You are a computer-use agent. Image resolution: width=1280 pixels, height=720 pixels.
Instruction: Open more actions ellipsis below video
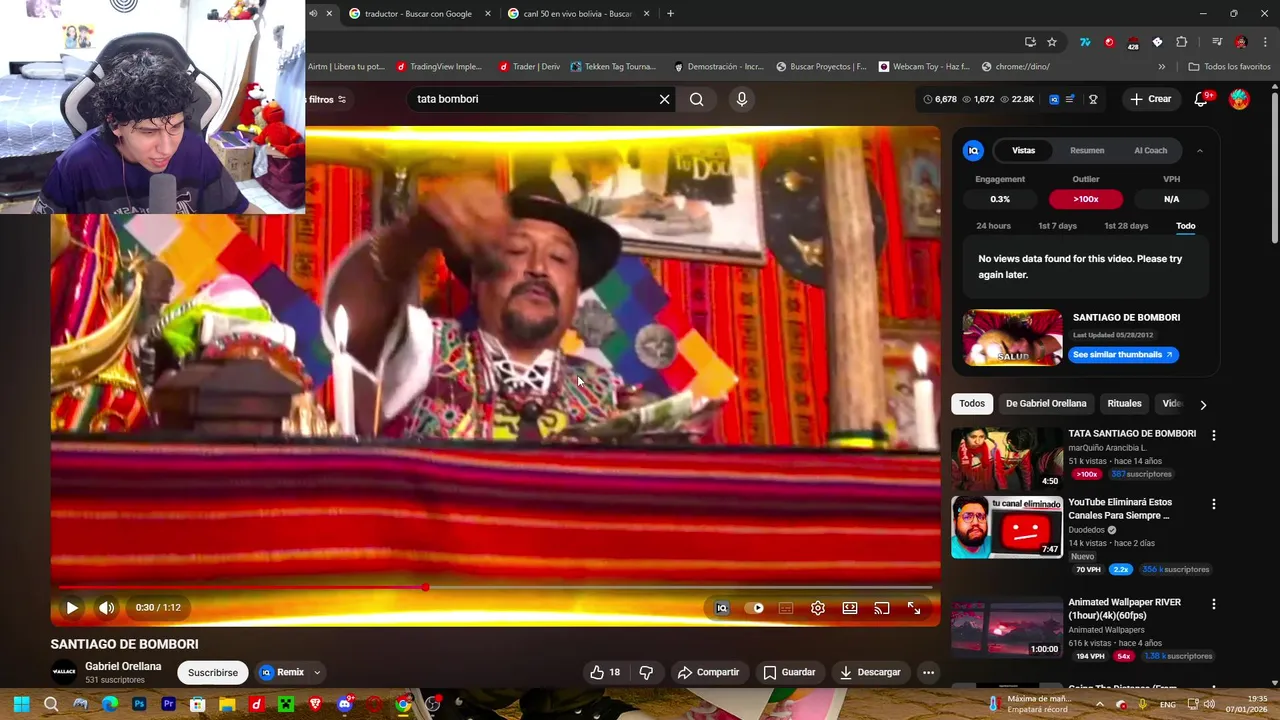click(929, 672)
